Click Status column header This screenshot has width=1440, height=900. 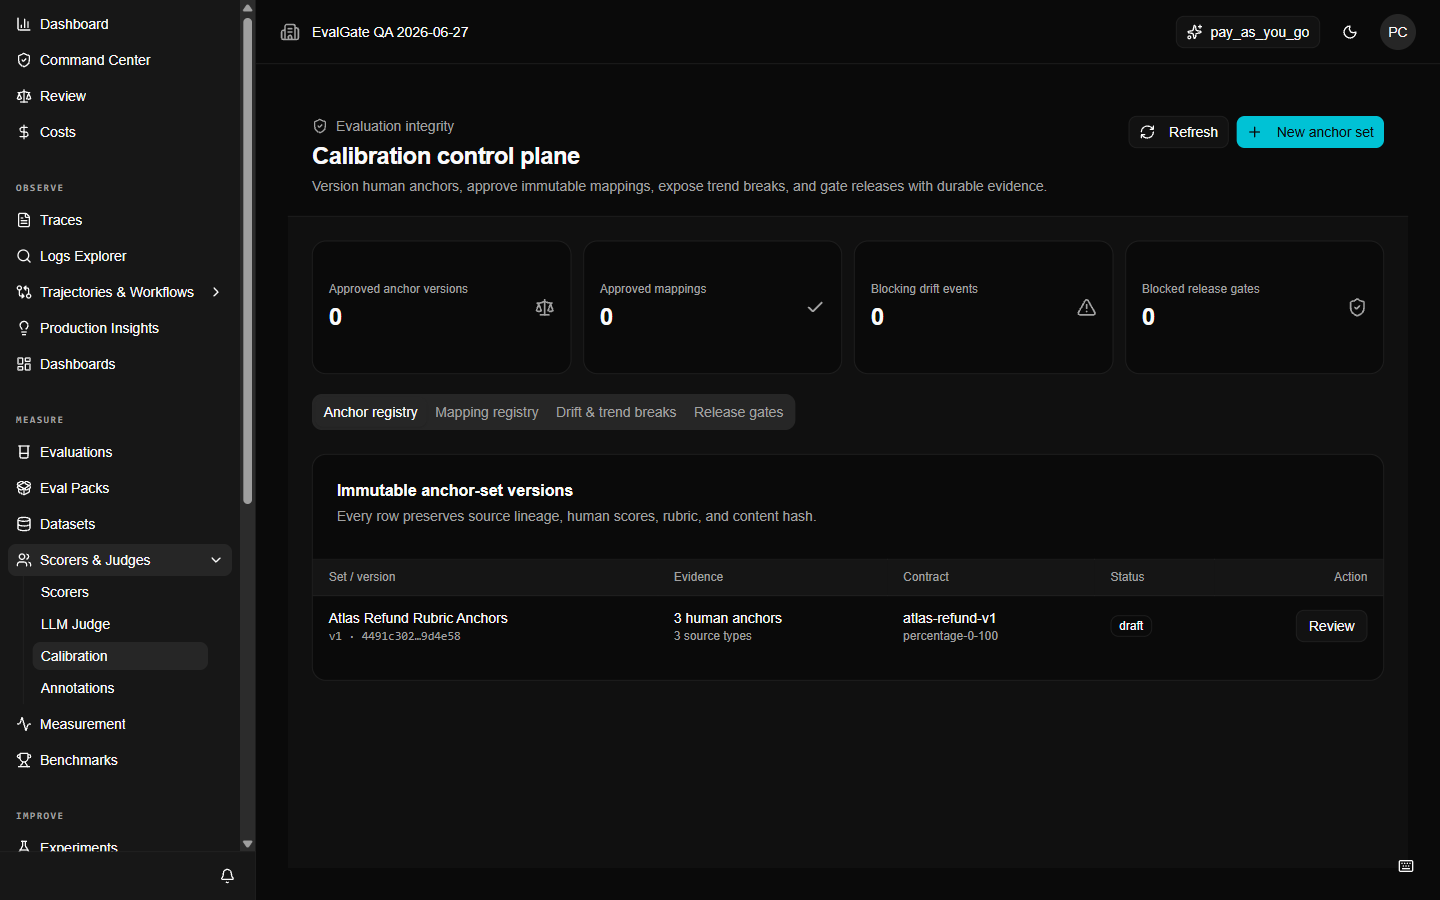(x=1127, y=577)
